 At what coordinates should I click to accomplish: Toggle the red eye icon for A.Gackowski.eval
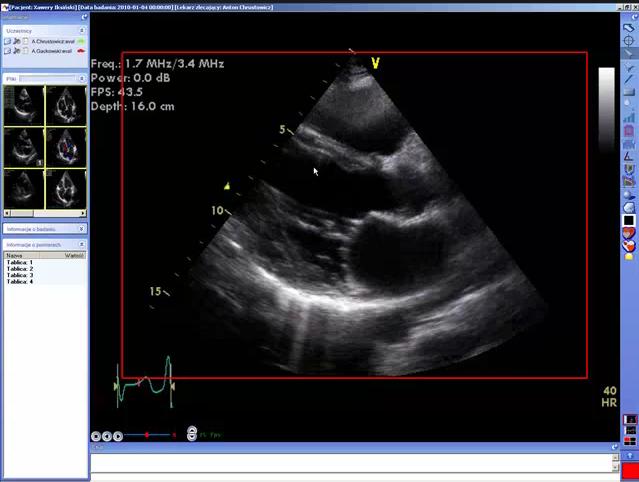coord(80,49)
